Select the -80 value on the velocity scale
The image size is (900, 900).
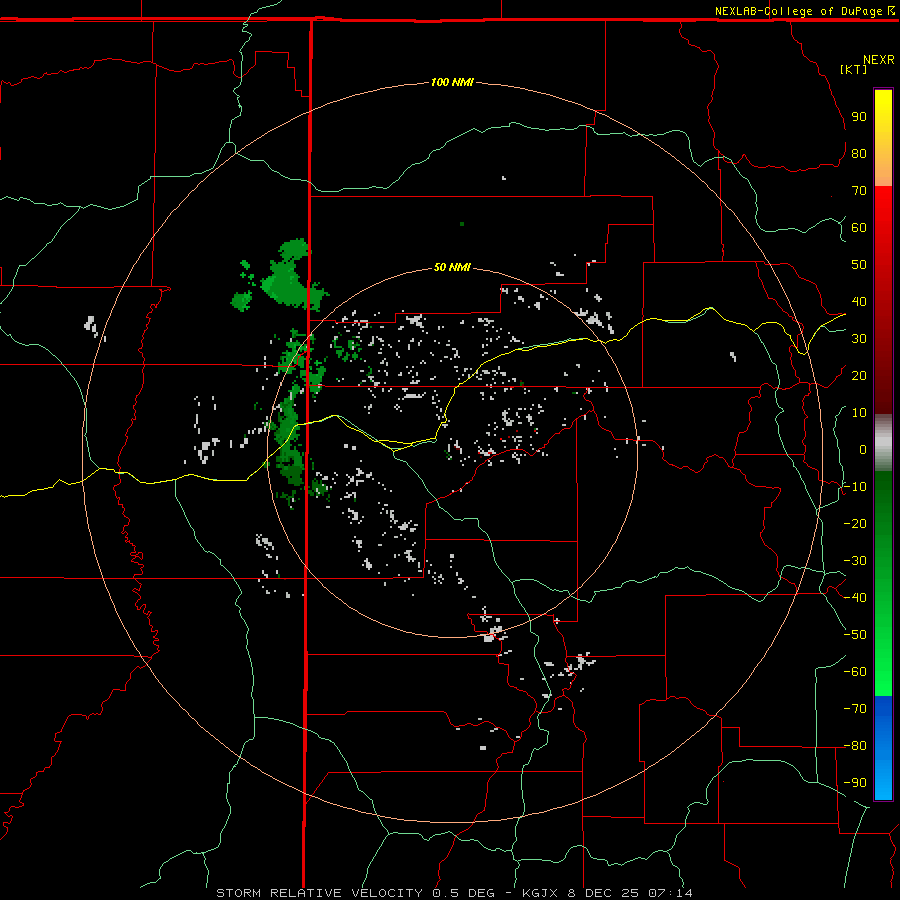click(x=855, y=746)
